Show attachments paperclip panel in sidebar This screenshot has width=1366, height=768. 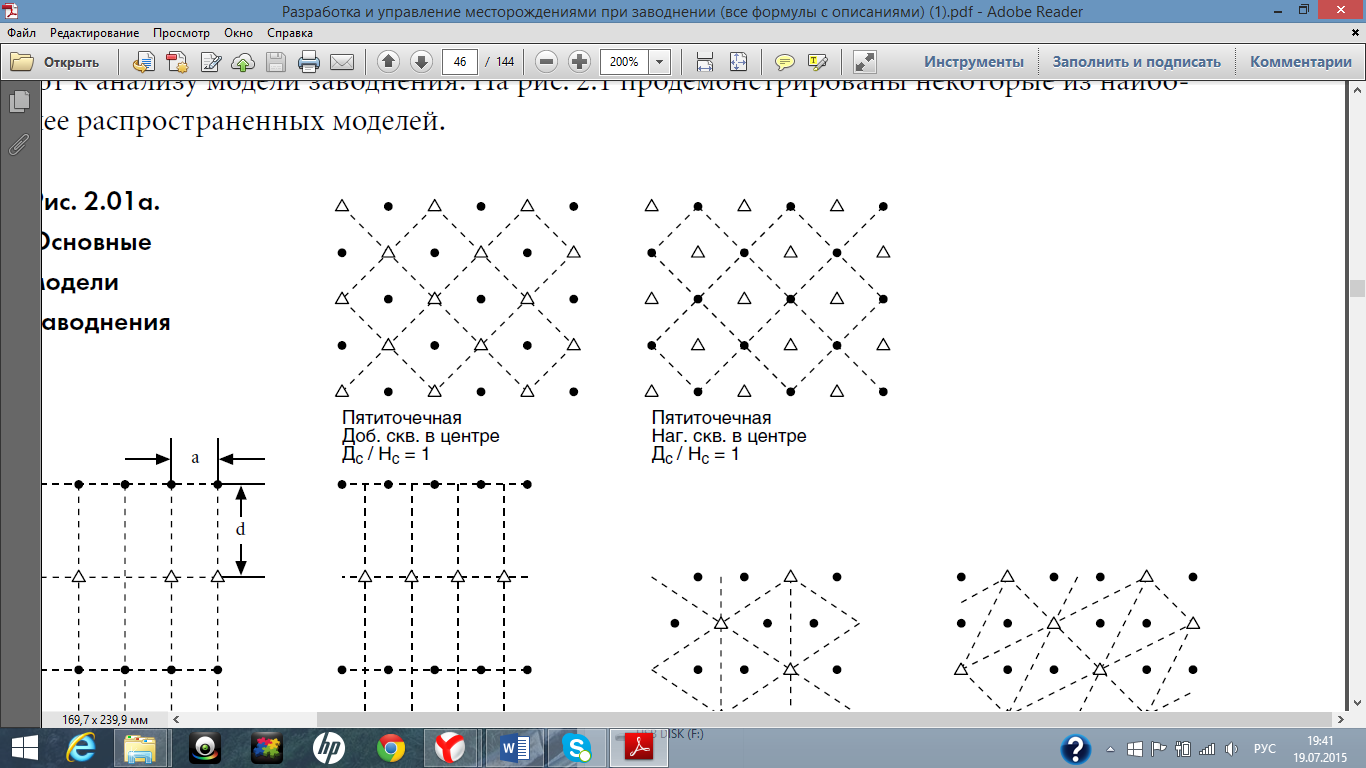19,145
